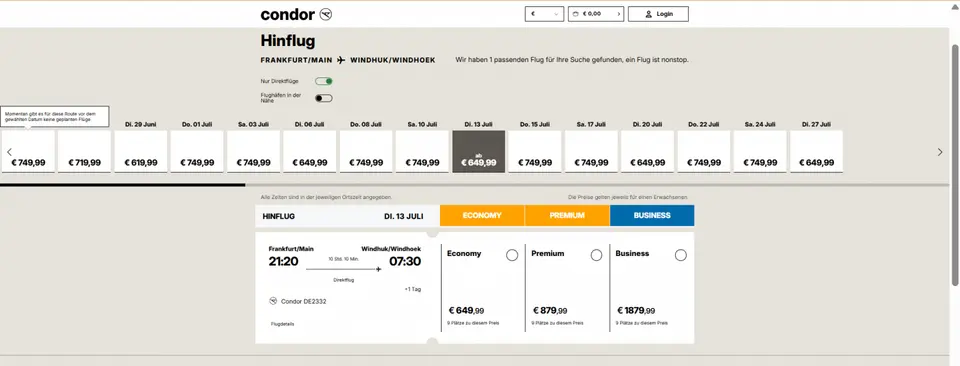This screenshot has height=366, width=960.
Task: Open the Euro currency dropdown
Action: (x=544, y=14)
